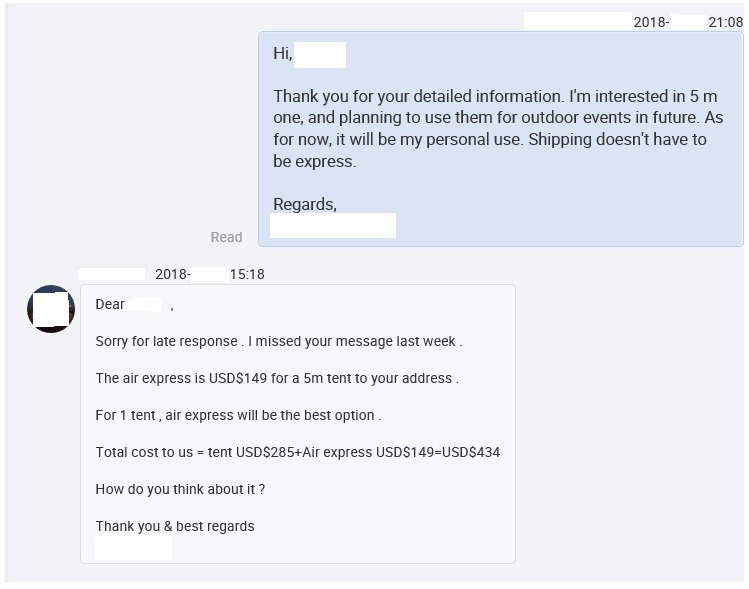Click the redacted signature in the white message
This screenshot has width=749, height=589.
[133, 547]
